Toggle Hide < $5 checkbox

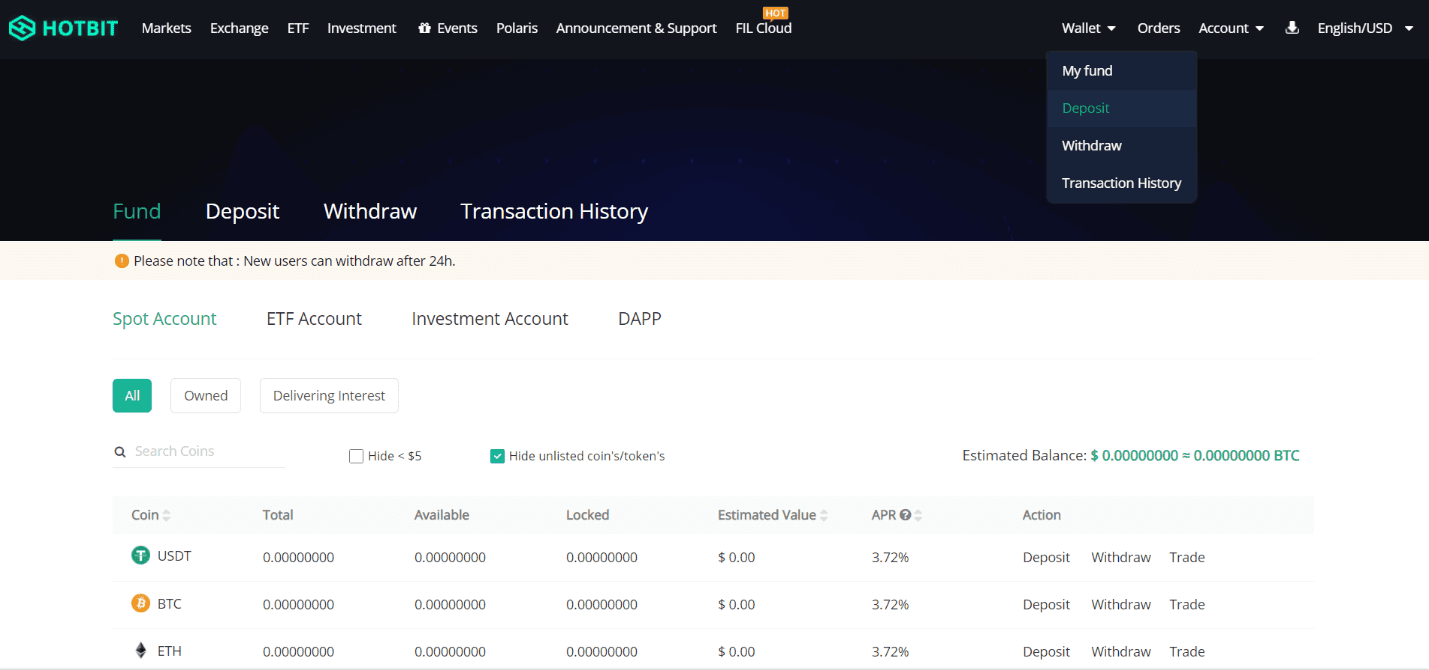tap(356, 456)
